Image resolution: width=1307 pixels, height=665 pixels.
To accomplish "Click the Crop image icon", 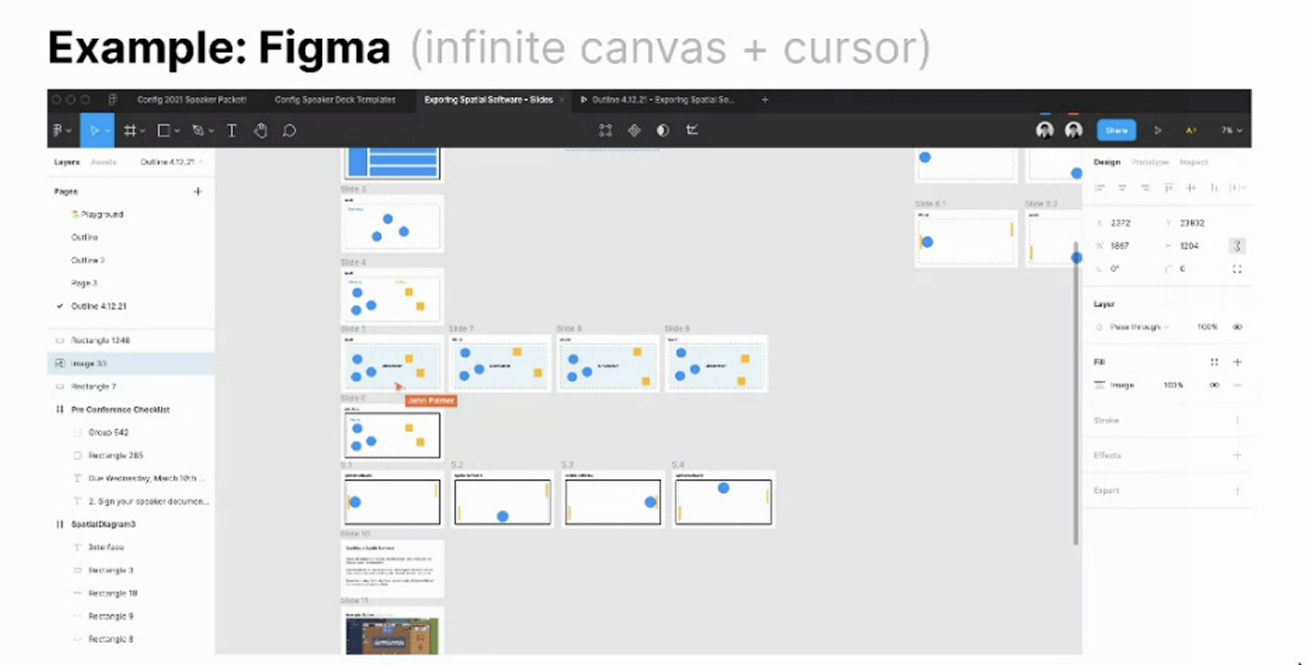I will 692,130.
